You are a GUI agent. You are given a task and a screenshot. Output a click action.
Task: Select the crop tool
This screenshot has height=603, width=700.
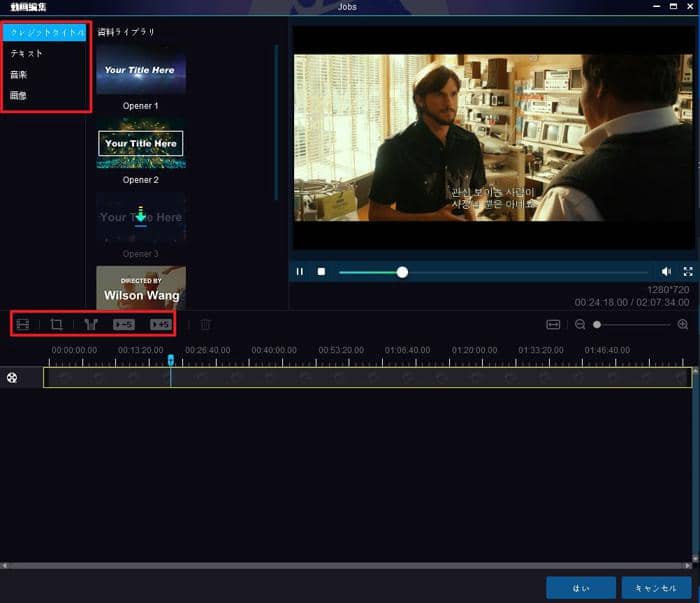tap(56, 324)
